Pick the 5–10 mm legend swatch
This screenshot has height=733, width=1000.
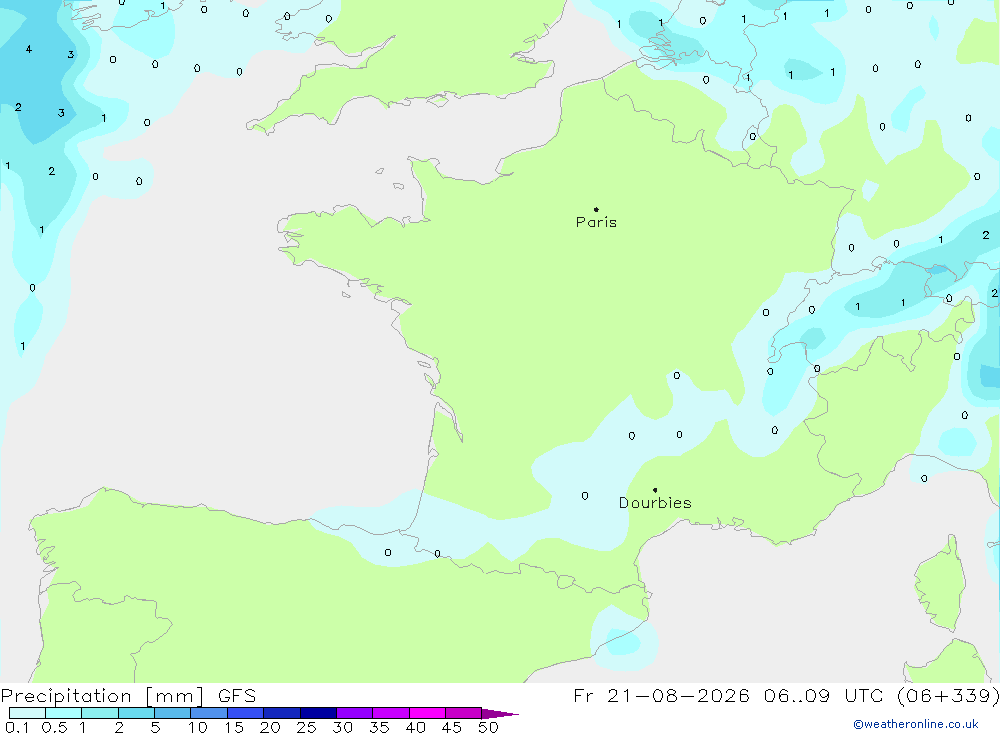pyautogui.click(x=173, y=713)
